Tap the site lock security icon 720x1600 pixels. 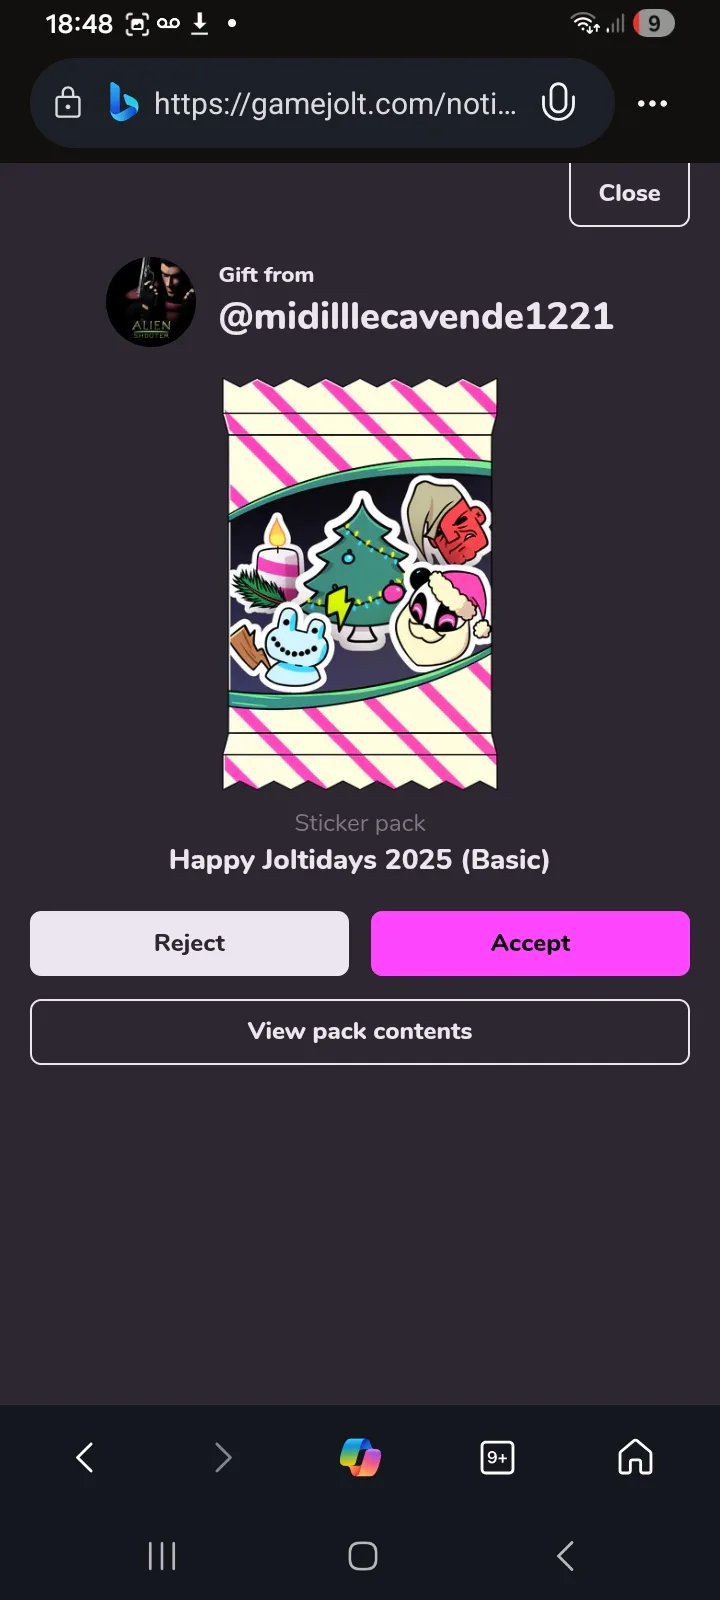(x=68, y=103)
